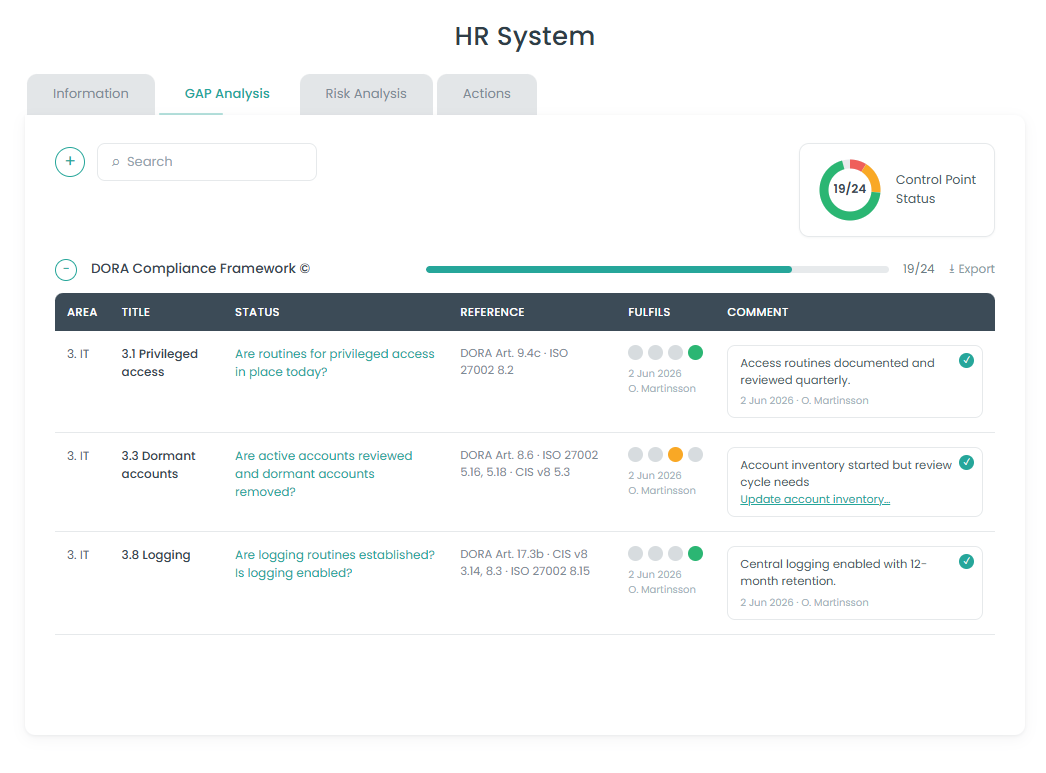1046x773 pixels.
Task: Click the STATUS column header
Action: [x=257, y=312]
